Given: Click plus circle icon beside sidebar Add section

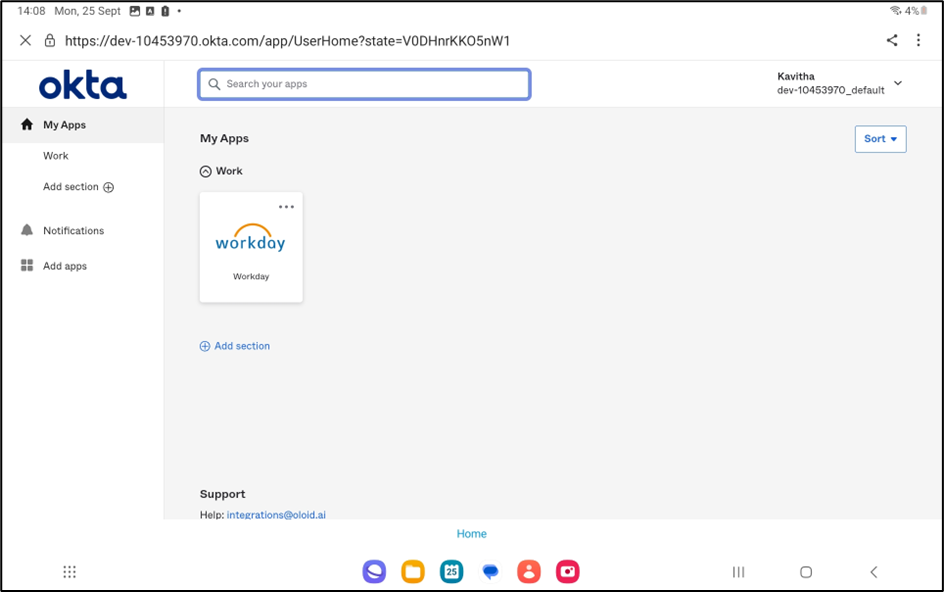Looking at the screenshot, I should 108,187.
